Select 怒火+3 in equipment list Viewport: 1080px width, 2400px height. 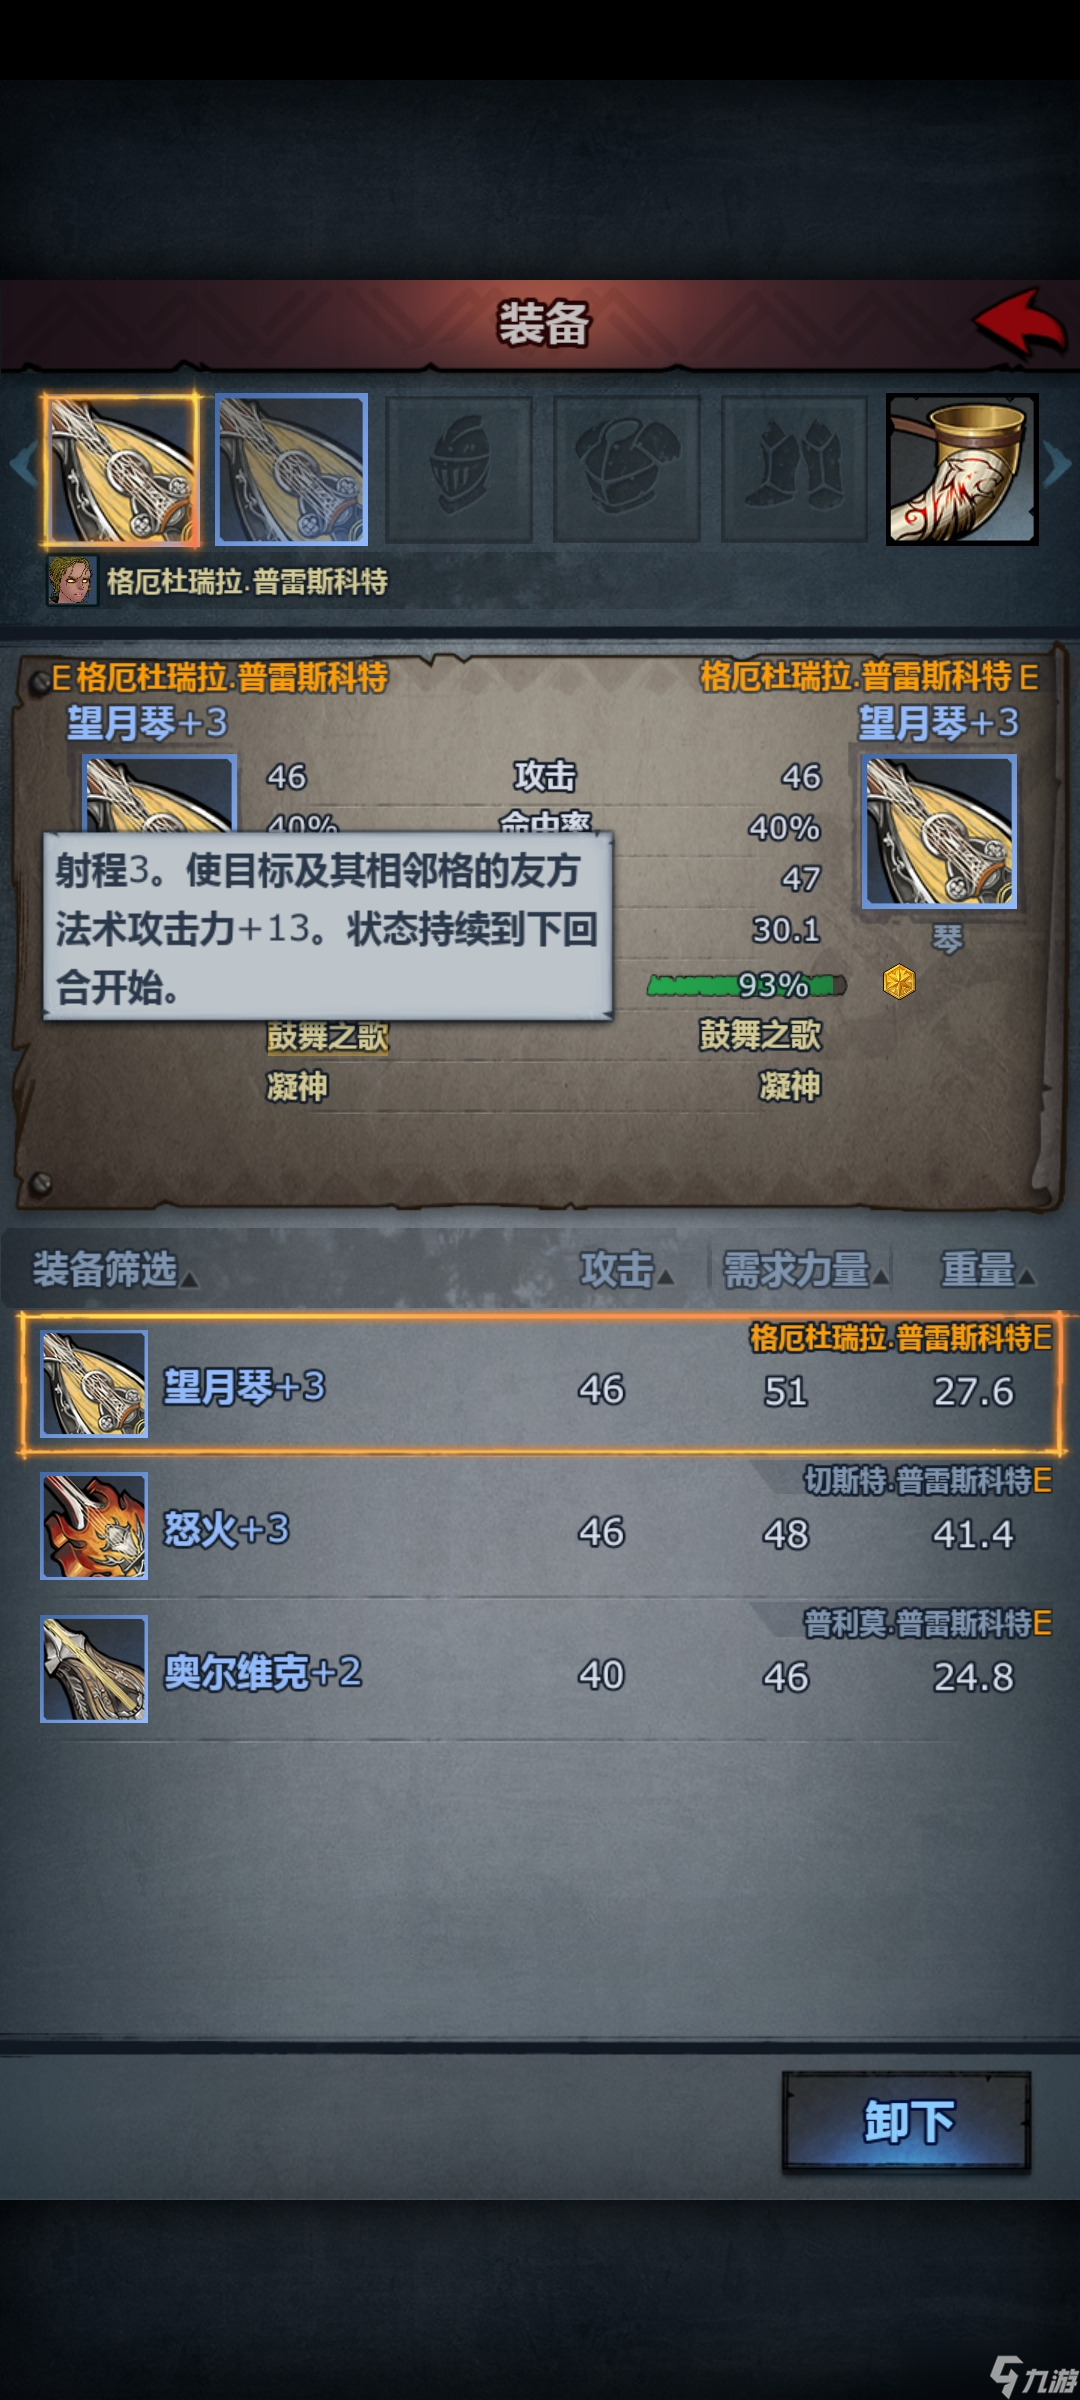click(541, 1527)
